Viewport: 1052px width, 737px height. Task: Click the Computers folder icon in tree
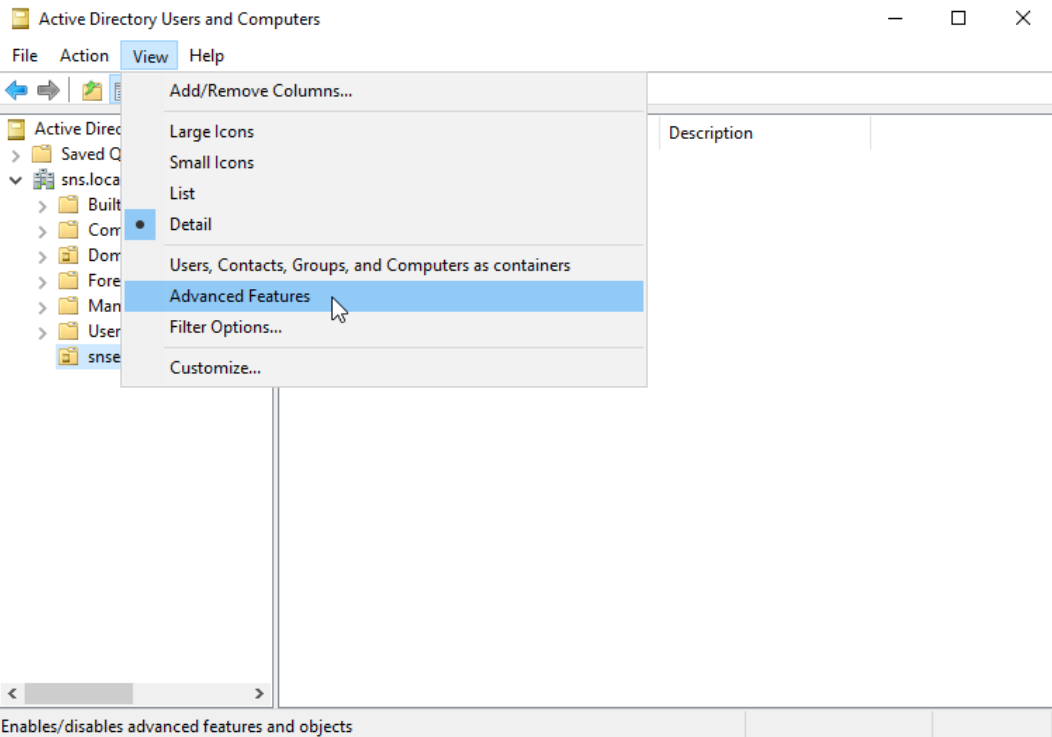click(x=68, y=230)
